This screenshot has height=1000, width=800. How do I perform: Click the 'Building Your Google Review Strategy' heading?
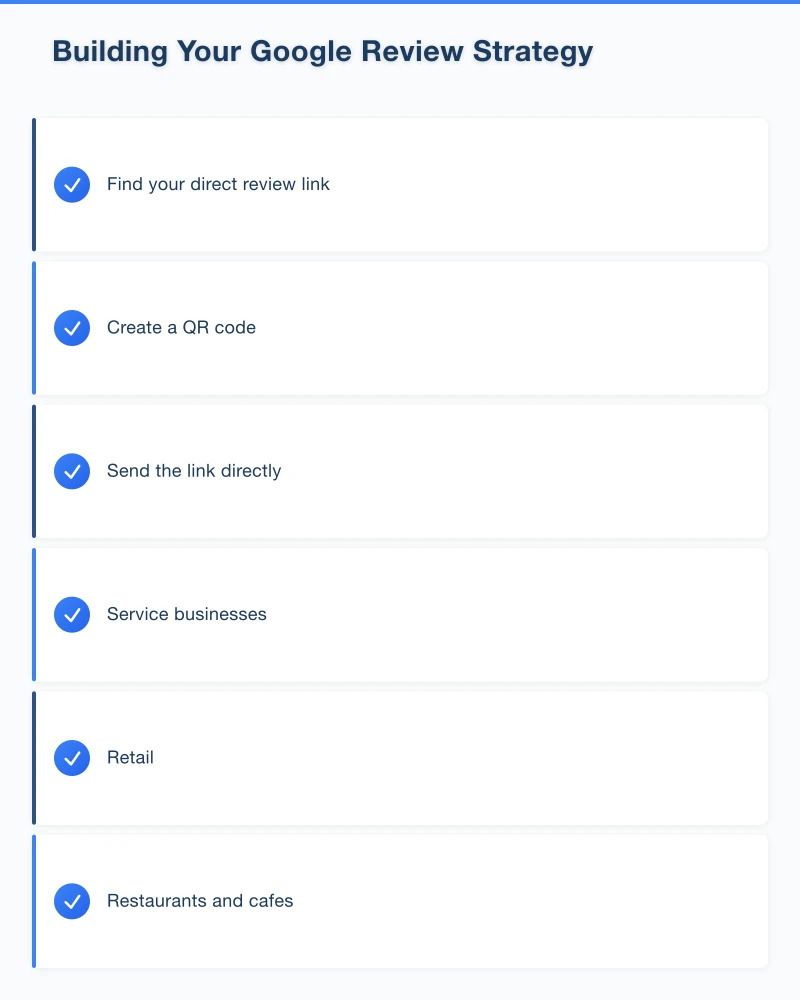coord(323,51)
